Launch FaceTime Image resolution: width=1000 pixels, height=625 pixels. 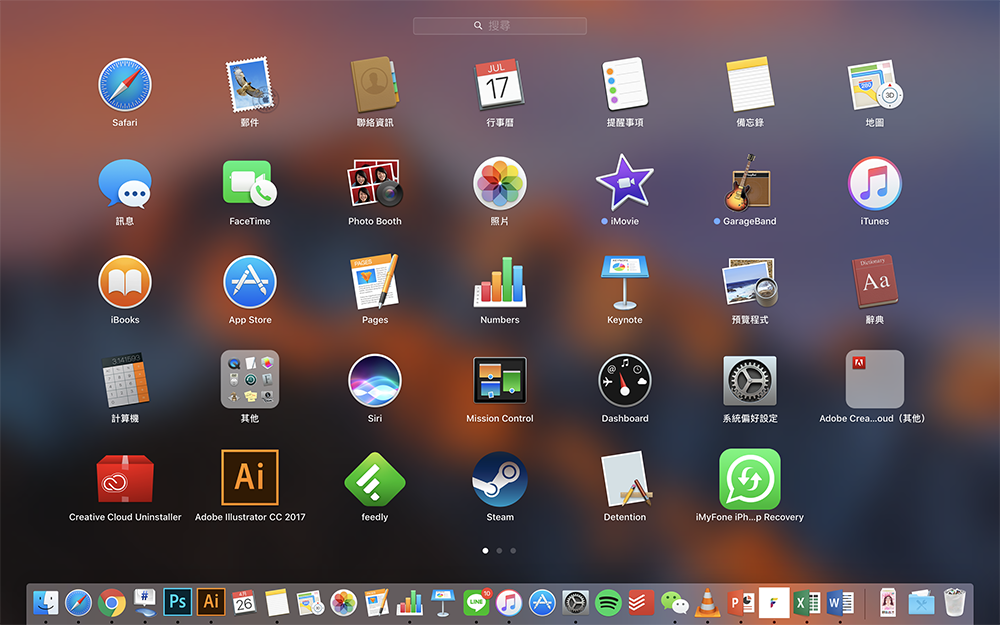(x=250, y=184)
